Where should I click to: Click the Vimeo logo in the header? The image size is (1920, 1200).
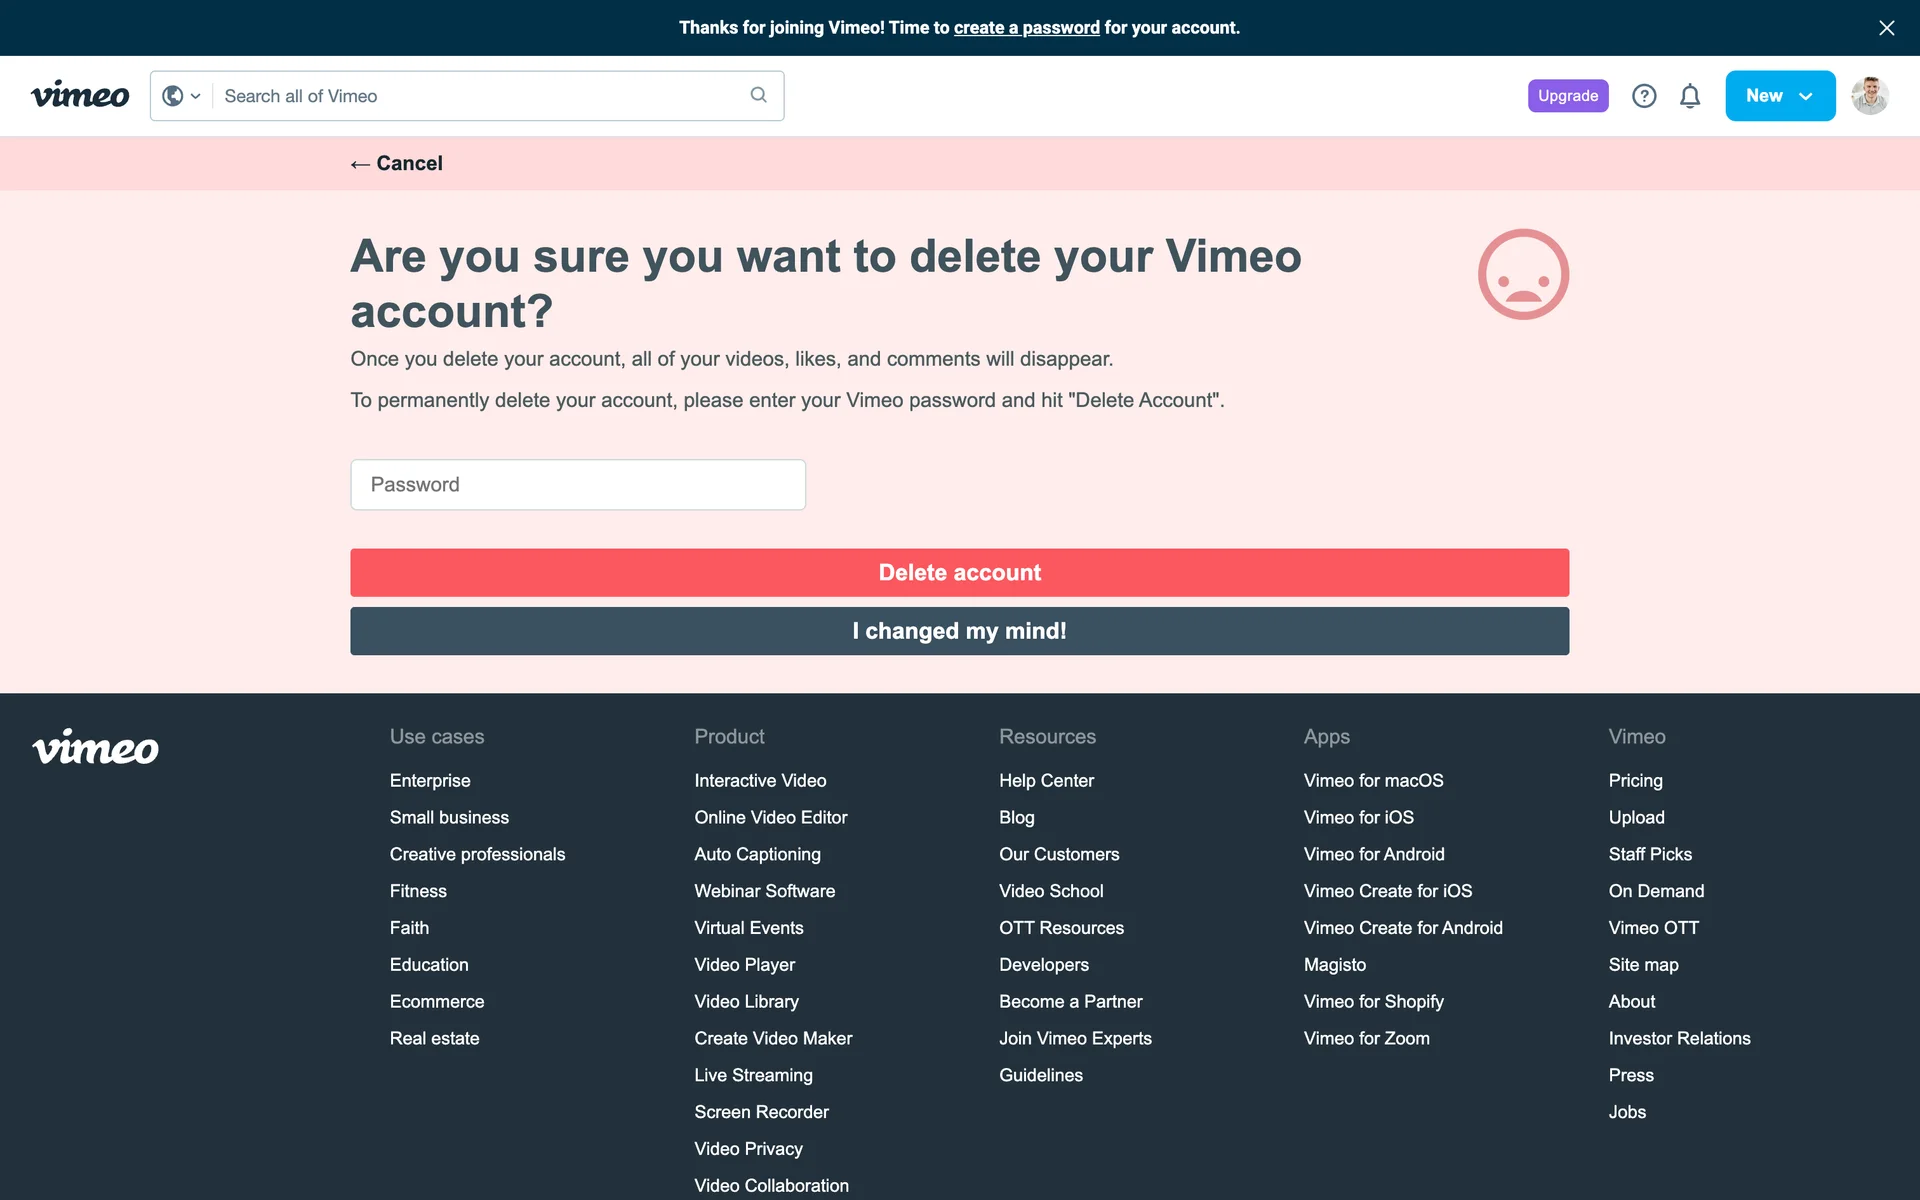pyautogui.click(x=80, y=96)
